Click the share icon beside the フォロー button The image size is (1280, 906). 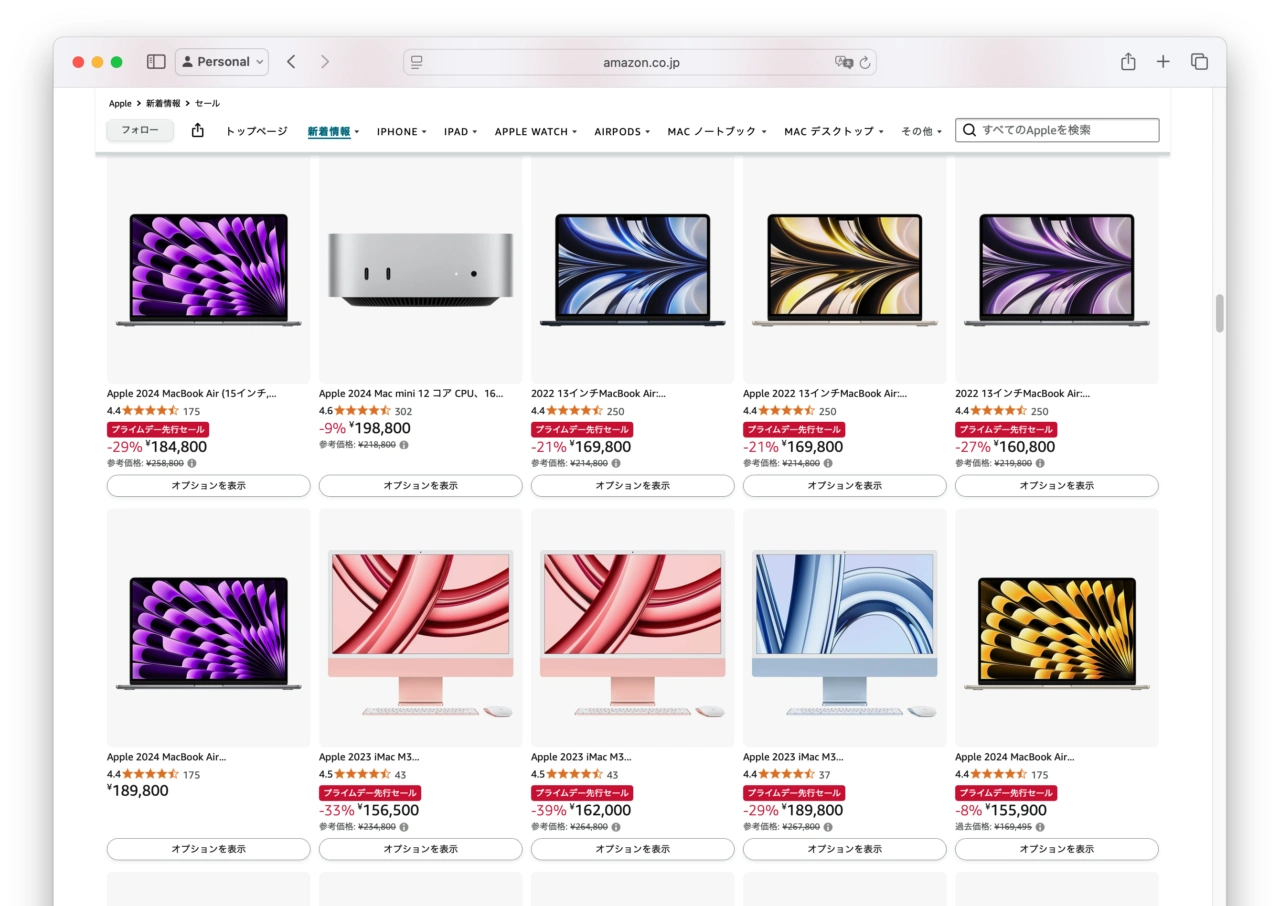click(x=197, y=130)
